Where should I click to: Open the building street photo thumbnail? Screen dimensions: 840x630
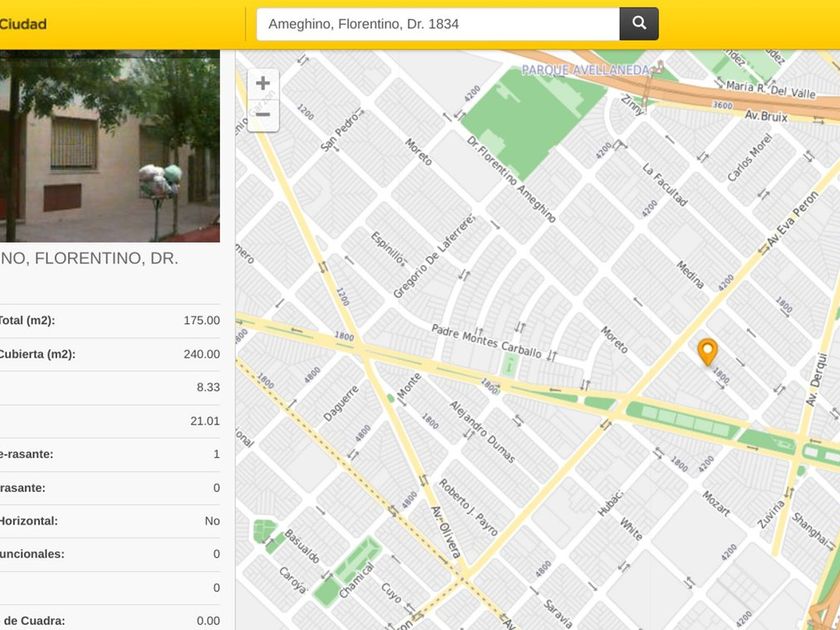[x=109, y=146]
